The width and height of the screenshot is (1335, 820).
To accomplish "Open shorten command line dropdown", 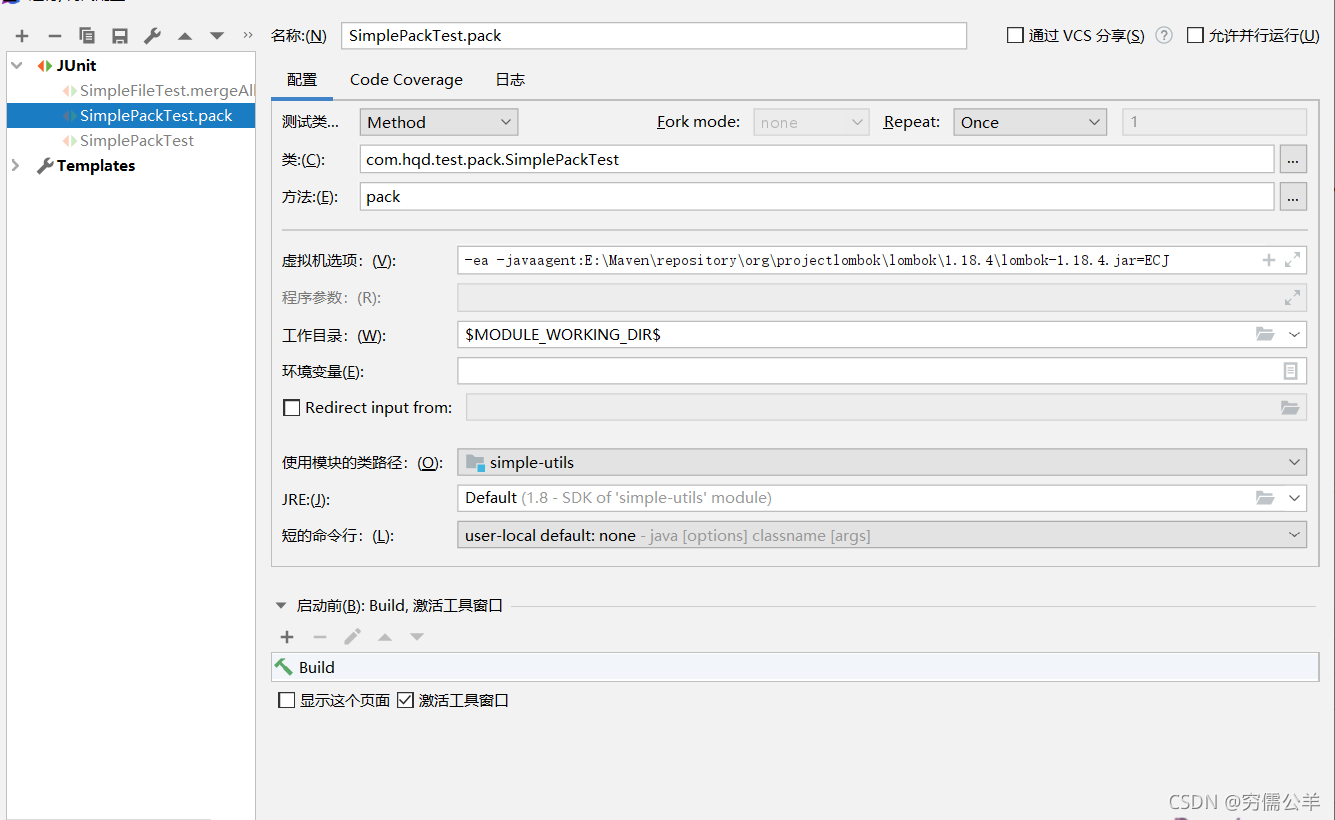I will point(882,535).
